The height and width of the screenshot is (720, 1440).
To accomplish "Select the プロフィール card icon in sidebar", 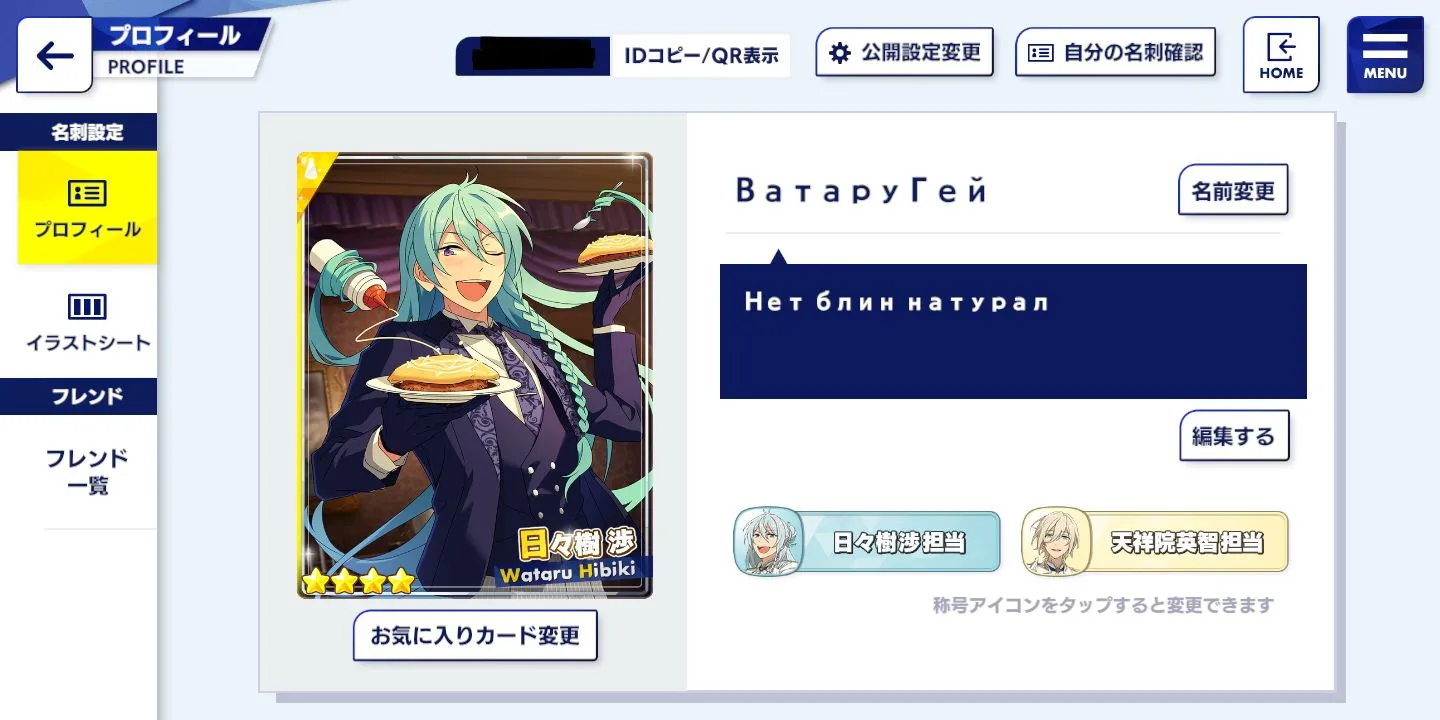I will 87,194.
